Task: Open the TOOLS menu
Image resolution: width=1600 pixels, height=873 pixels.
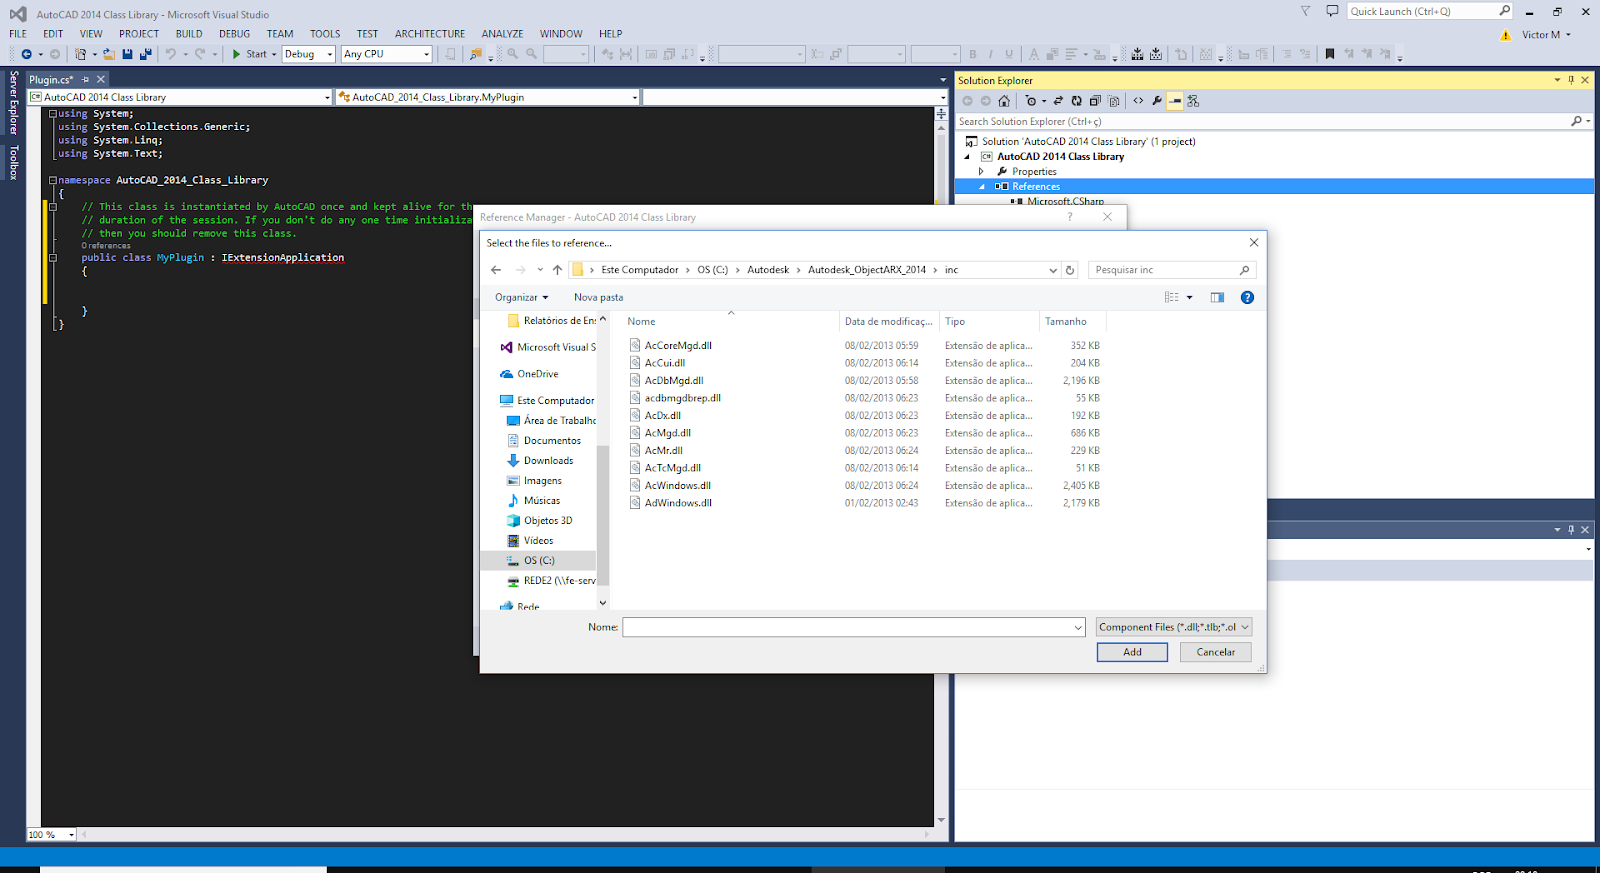Action: tap(325, 34)
